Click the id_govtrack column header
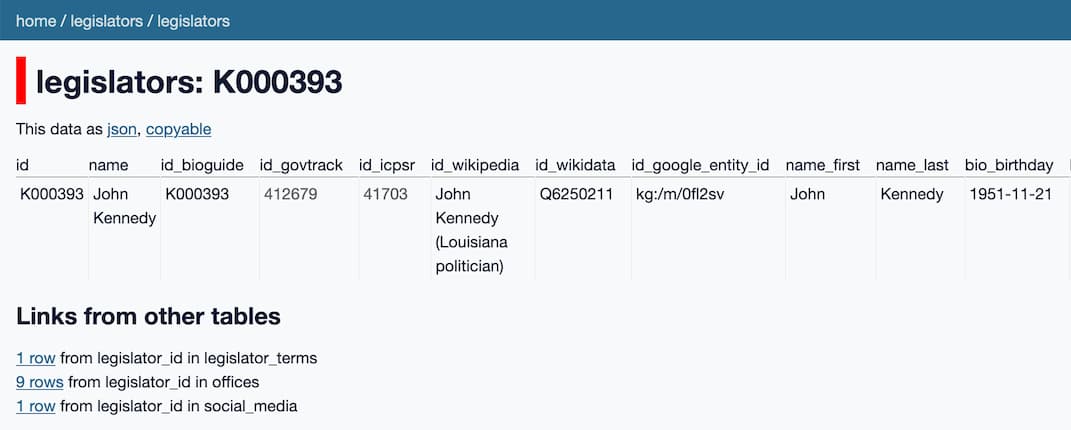1071x430 pixels. pyautogui.click(x=301, y=164)
